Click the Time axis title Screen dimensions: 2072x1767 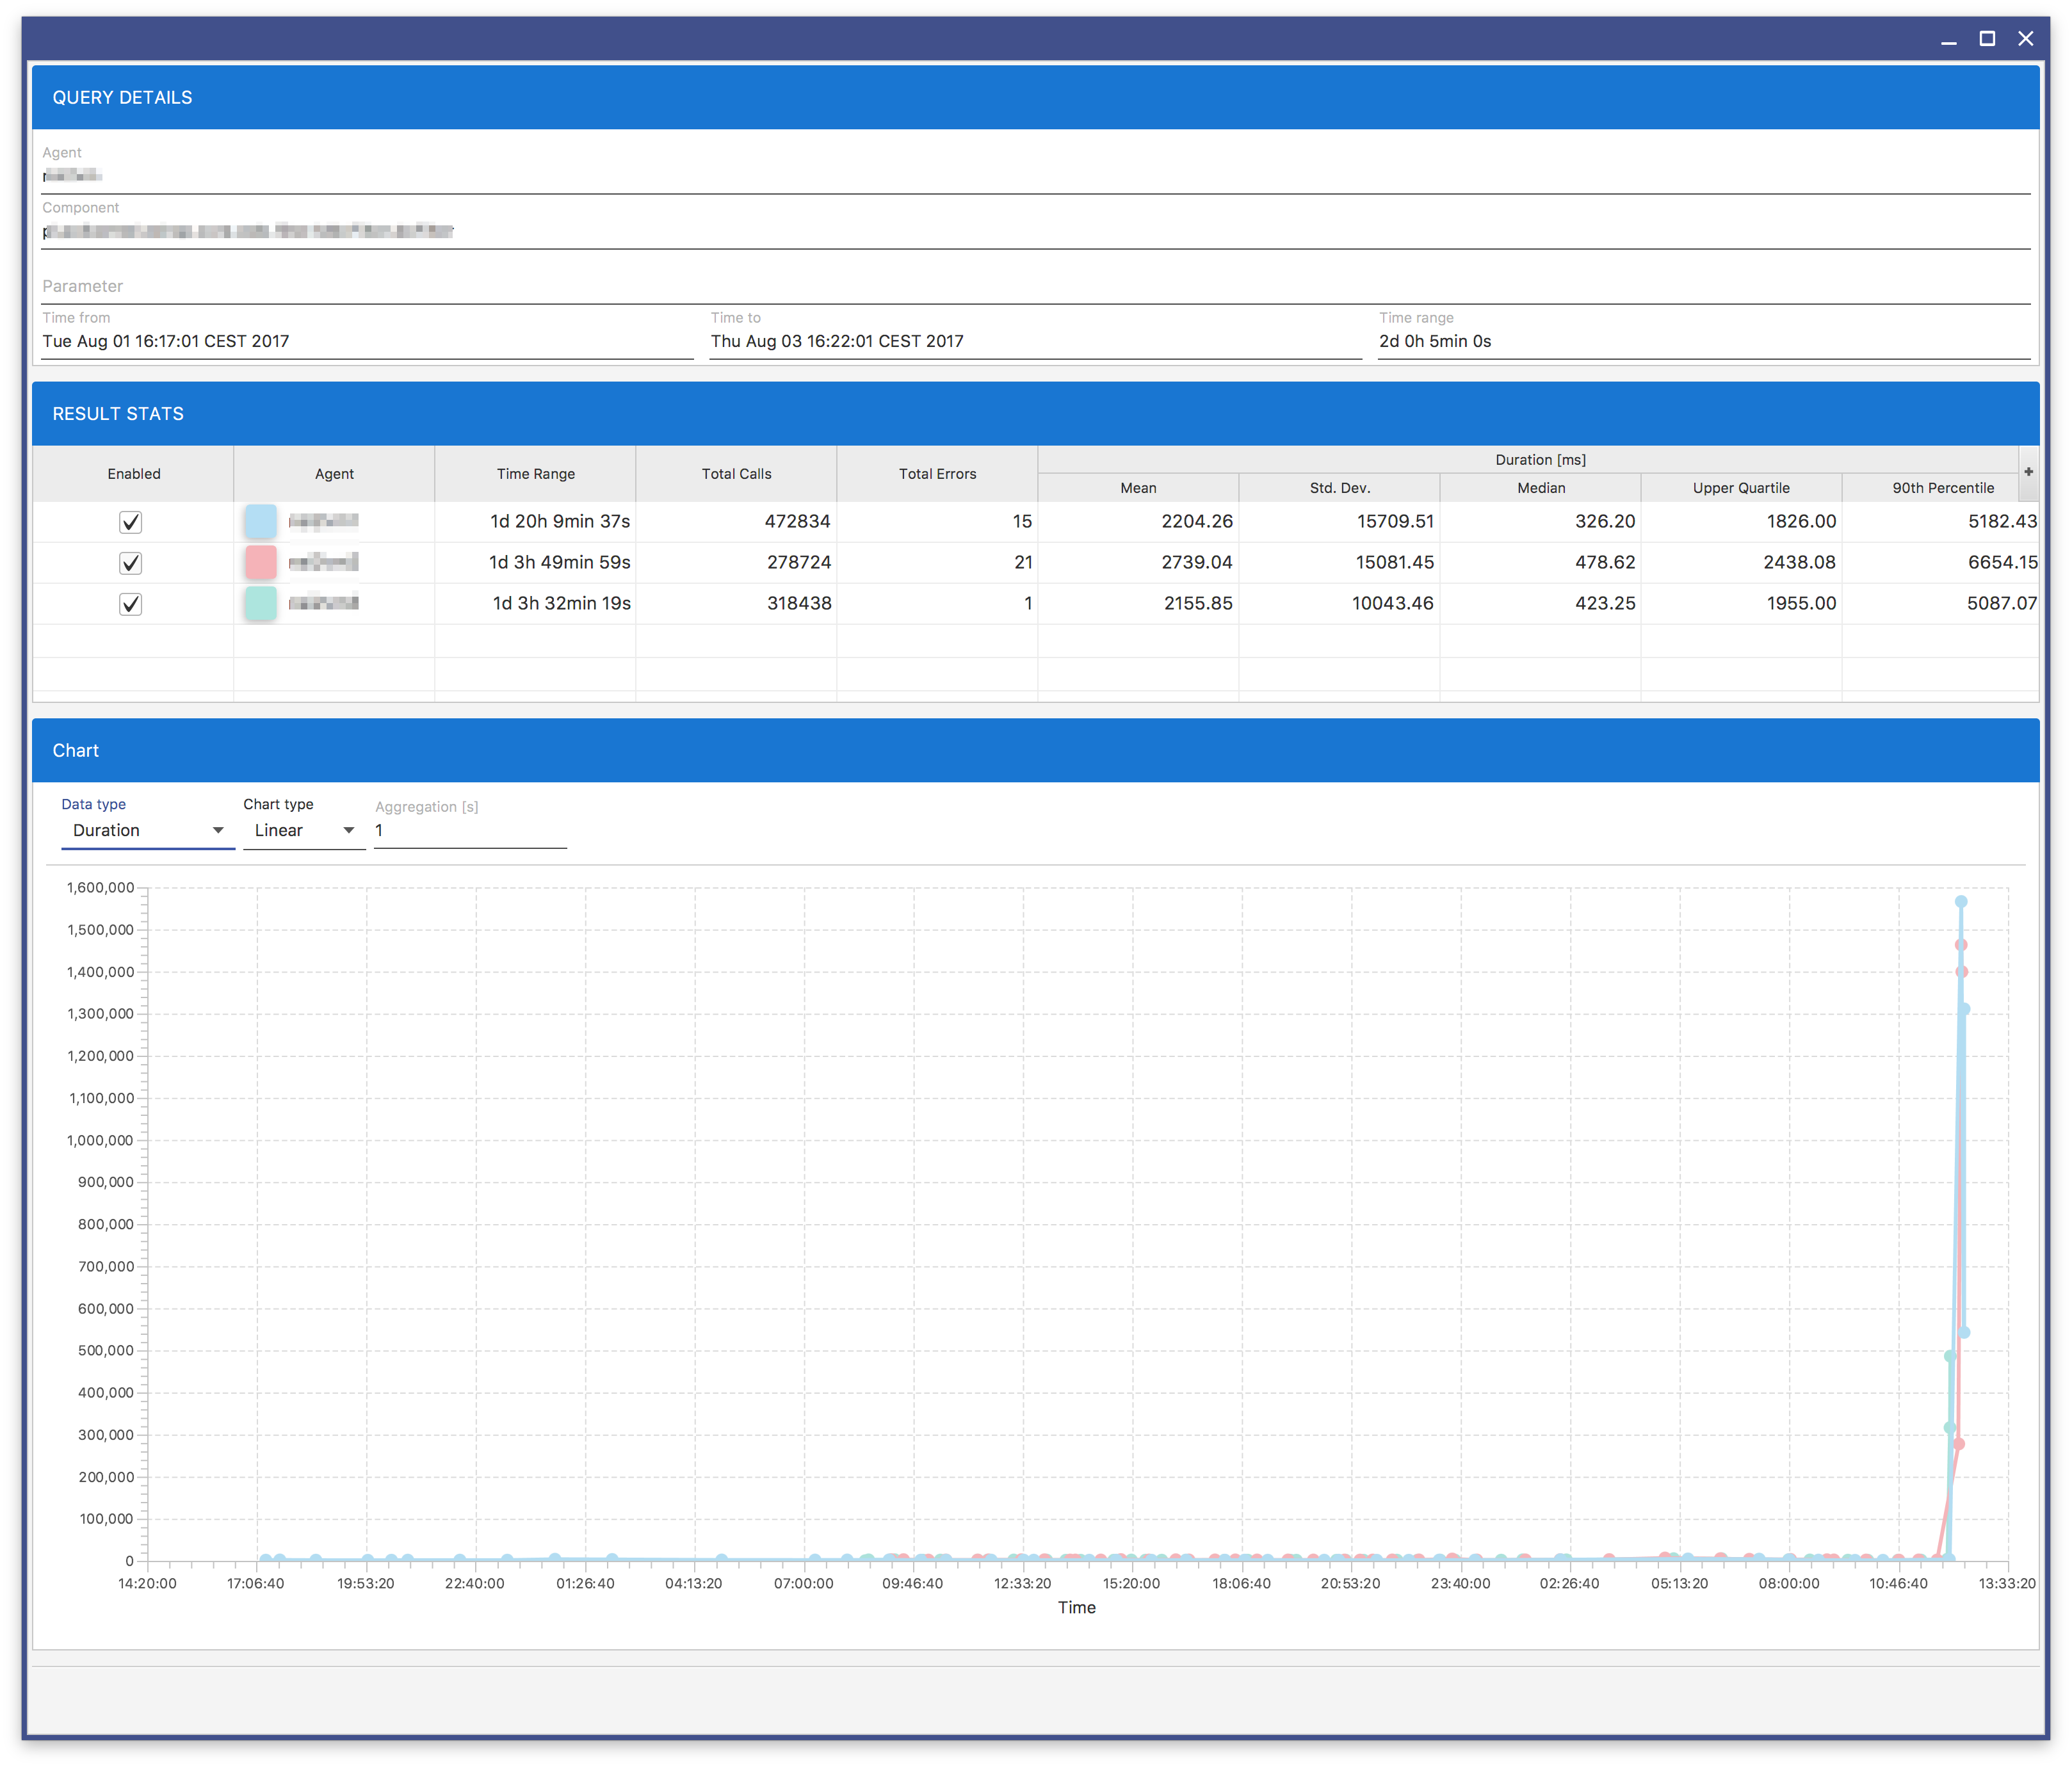coord(1077,1608)
